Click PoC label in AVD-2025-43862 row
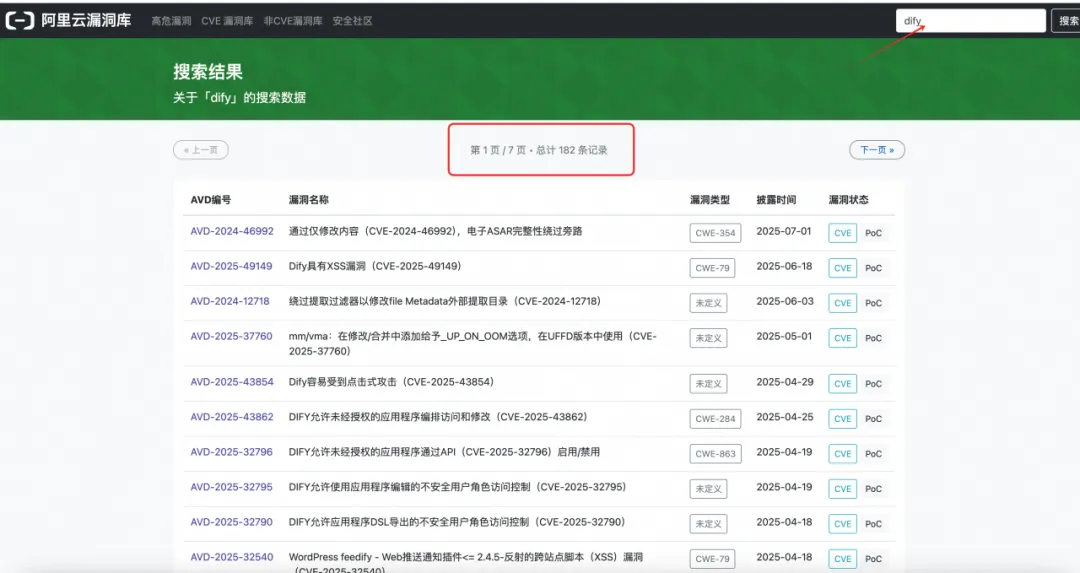Image resolution: width=1080 pixels, height=573 pixels. (873, 419)
